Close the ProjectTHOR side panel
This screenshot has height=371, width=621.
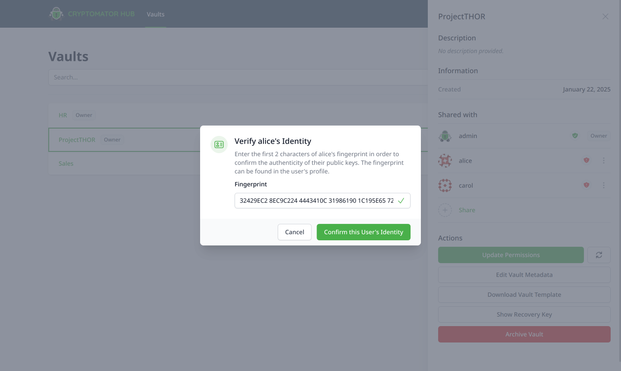click(605, 16)
